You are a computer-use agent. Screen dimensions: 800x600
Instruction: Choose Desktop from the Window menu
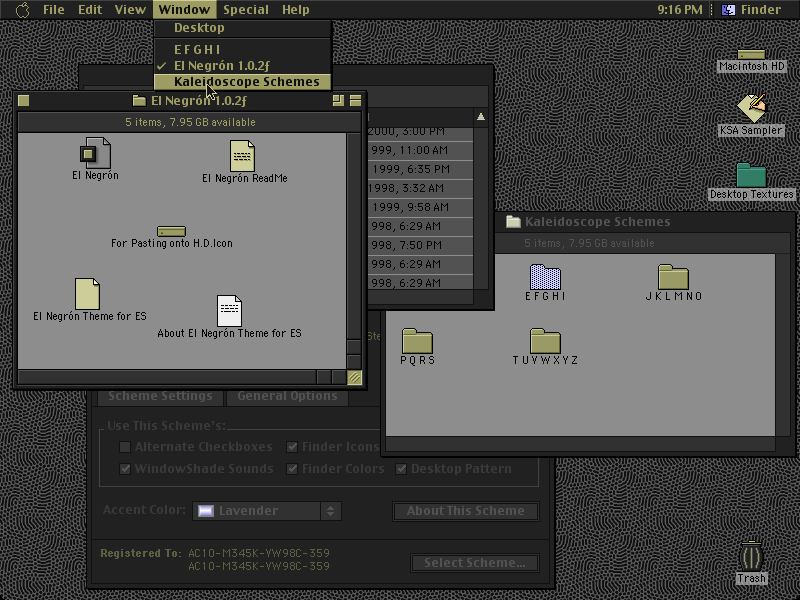point(242,28)
